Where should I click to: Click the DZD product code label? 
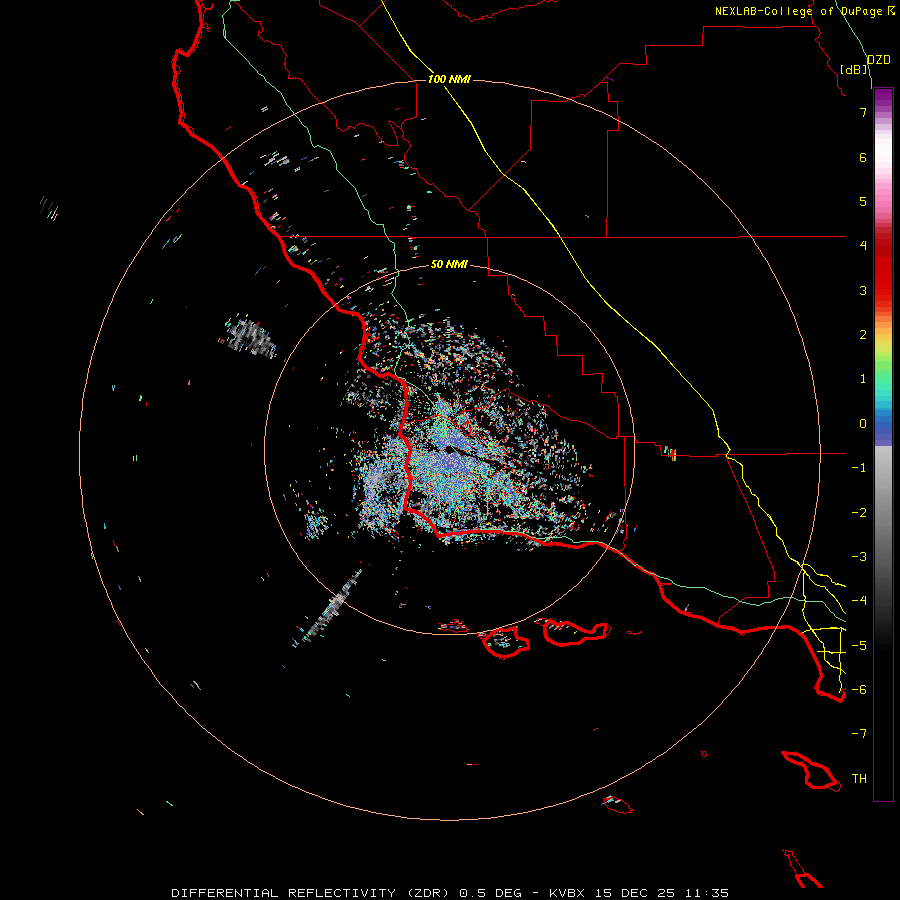tap(878, 60)
